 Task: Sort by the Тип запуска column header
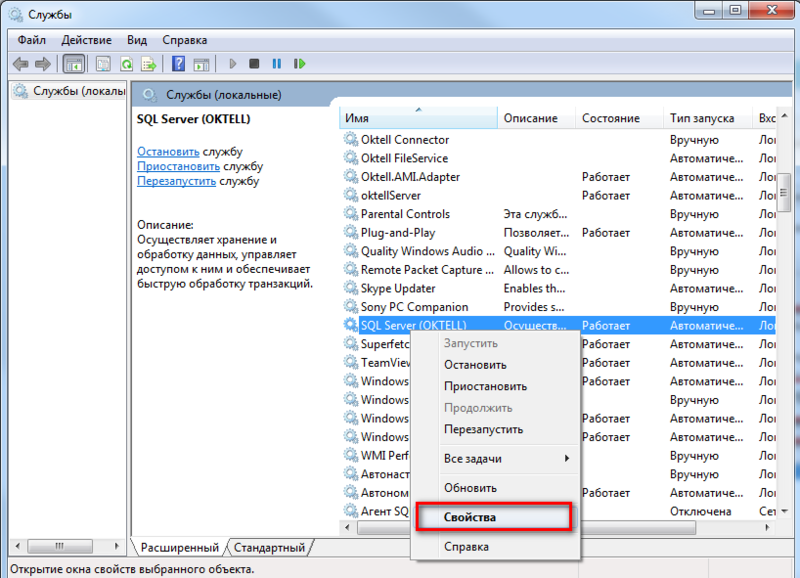(708, 118)
